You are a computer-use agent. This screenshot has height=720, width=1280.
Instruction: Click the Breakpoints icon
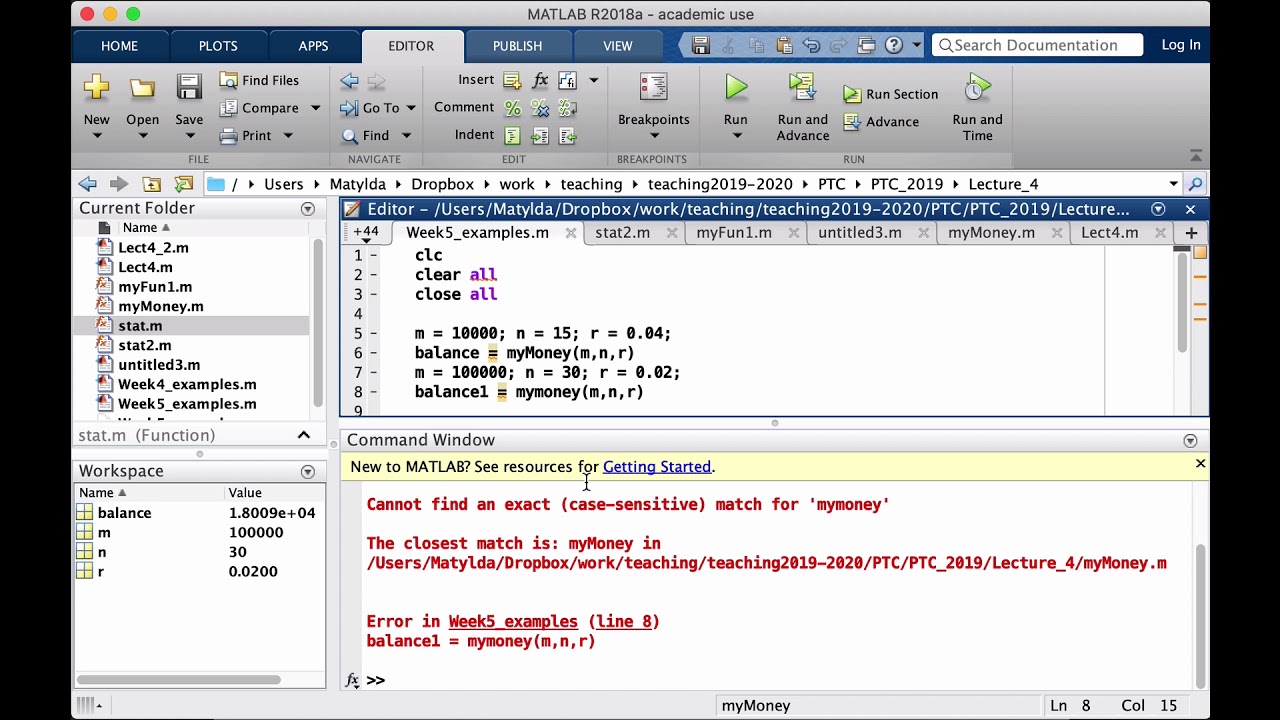pyautogui.click(x=653, y=88)
